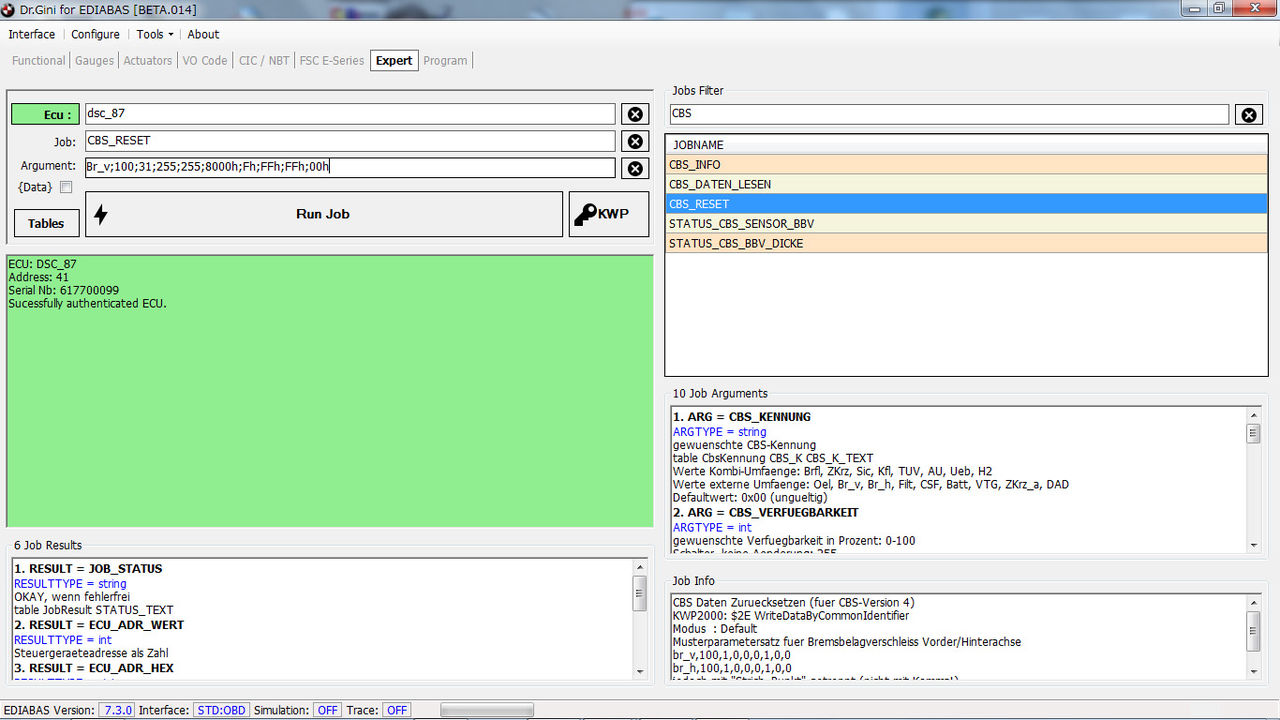Switch to the Functional tab
The image size is (1280, 720).
39,61
